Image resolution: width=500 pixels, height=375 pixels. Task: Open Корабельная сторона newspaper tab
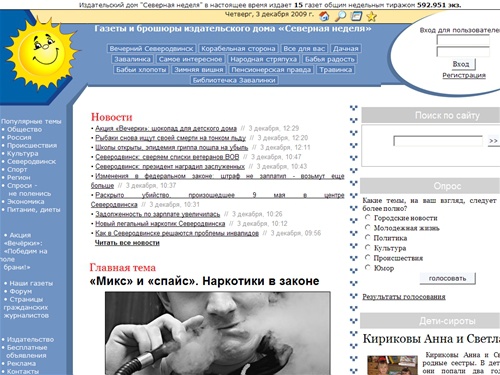pos(238,49)
